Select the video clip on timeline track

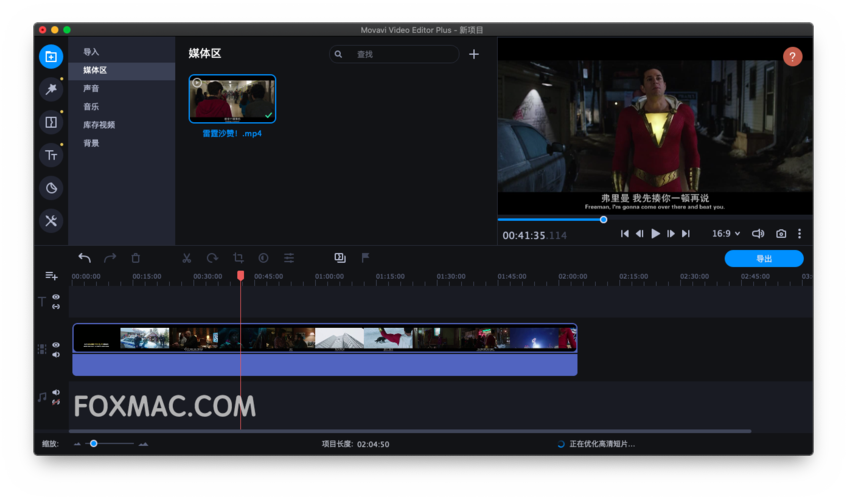pyautogui.click(x=325, y=338)
